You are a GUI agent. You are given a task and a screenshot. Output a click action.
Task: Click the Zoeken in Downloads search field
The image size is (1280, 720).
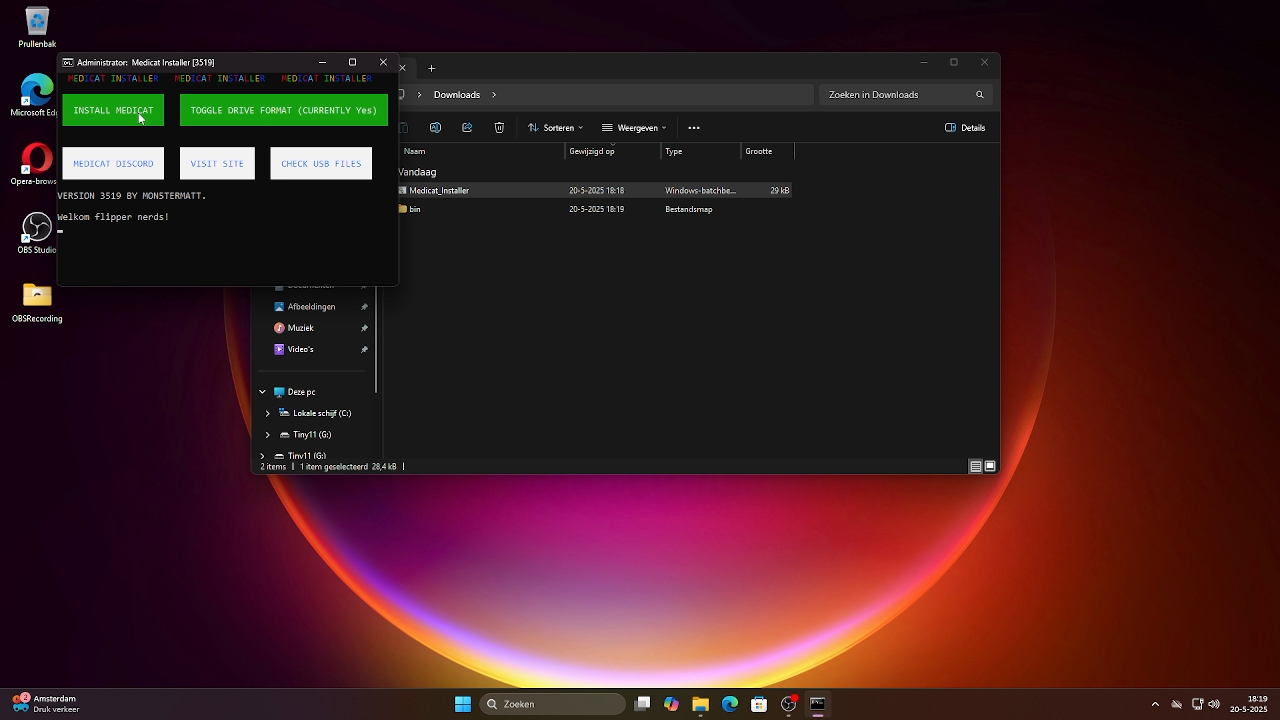click(x=905, y=95)
